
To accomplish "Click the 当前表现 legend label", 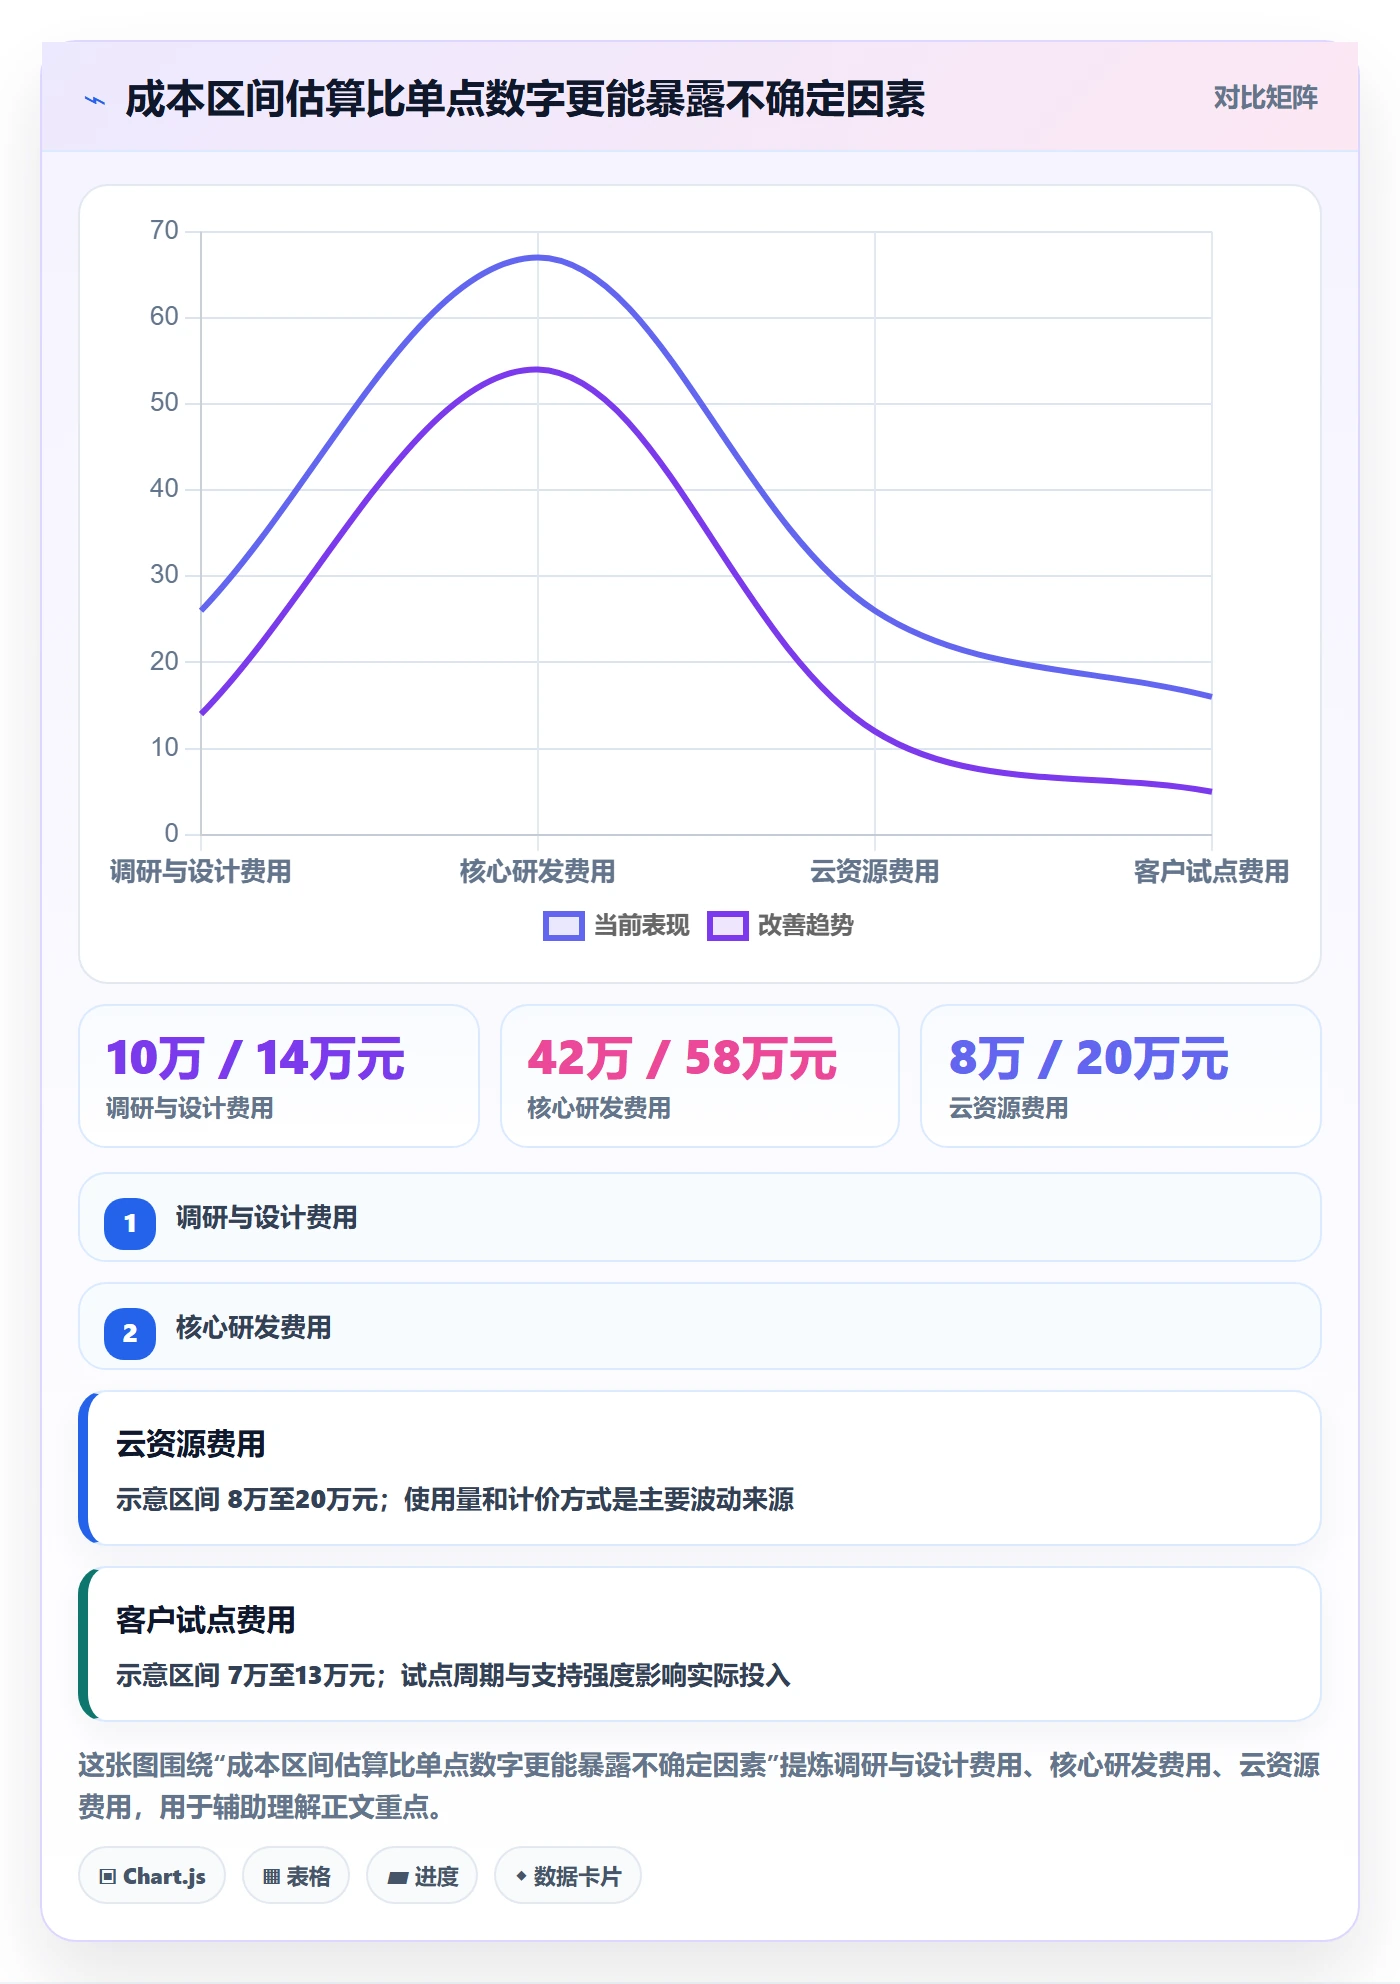I will click(641, 926).
